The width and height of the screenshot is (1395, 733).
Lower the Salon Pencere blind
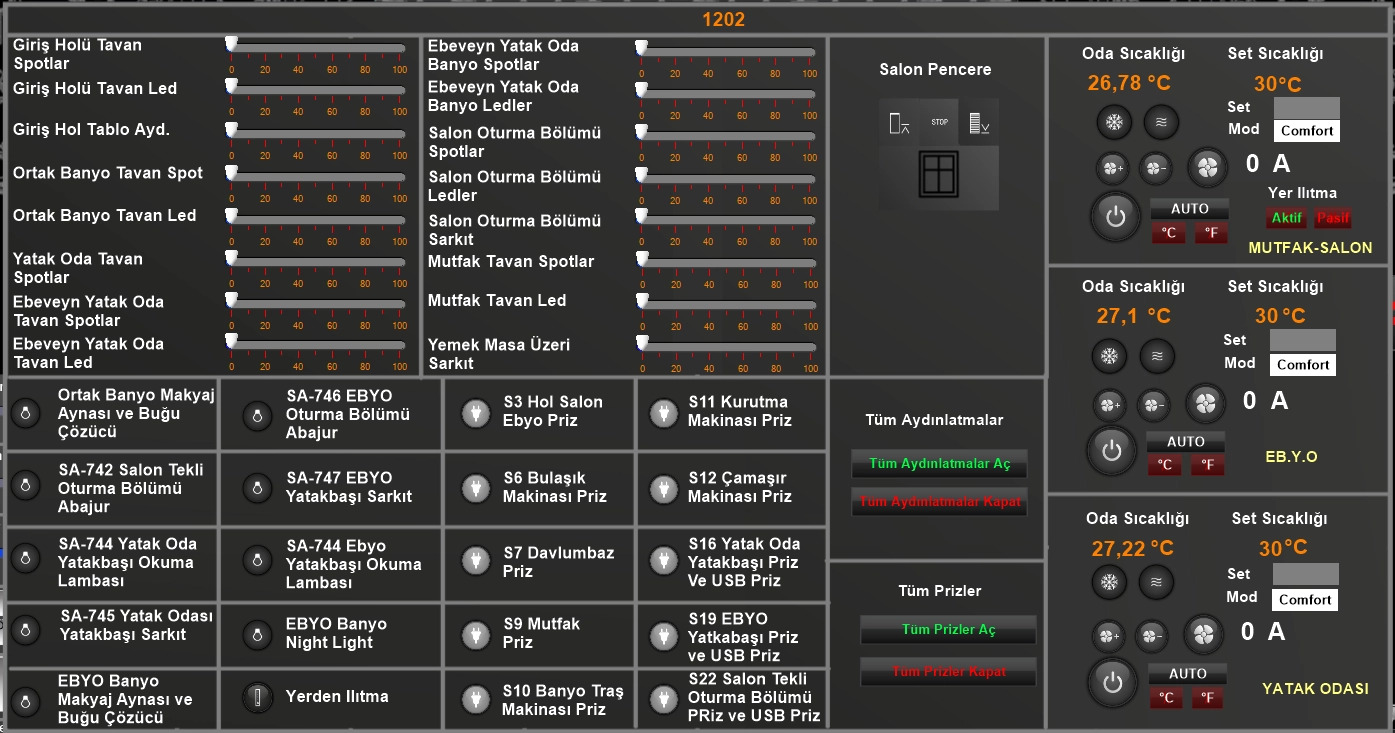click(x=979, y=123)
